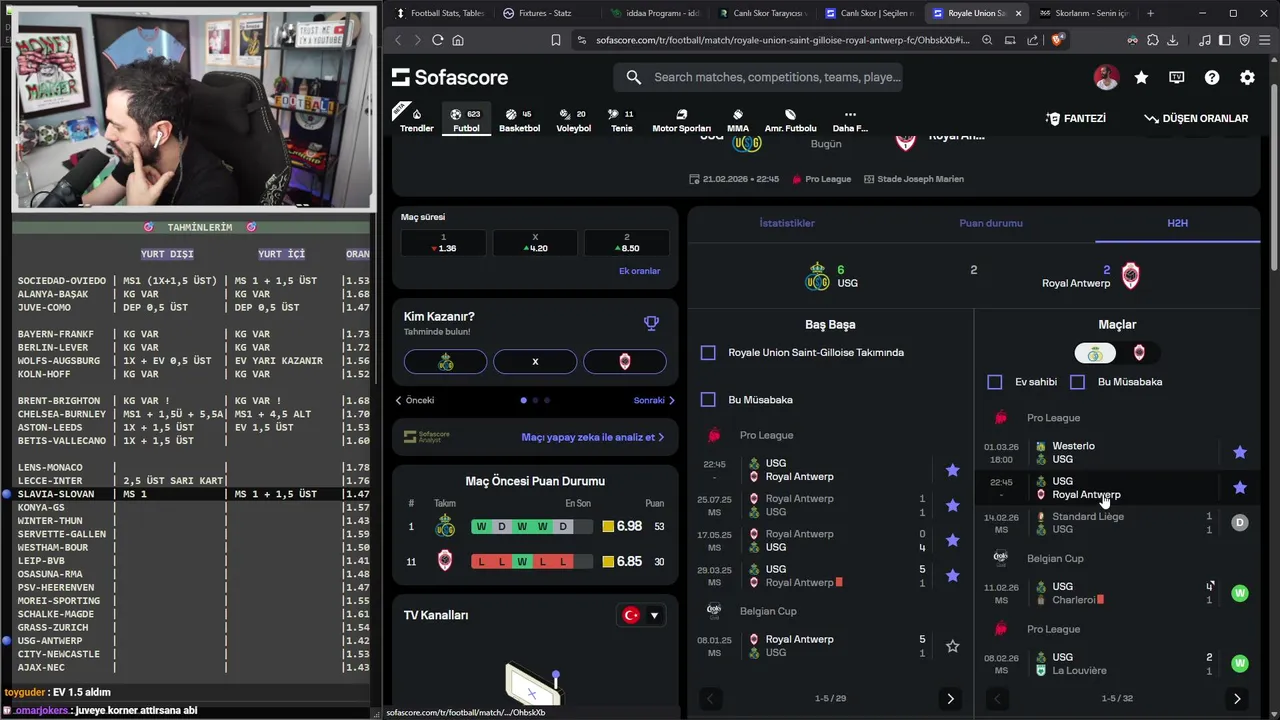This screenshot has width=1280, height=720.
Task: Open browser downloads icon
Action: (x=1172, y=40)
